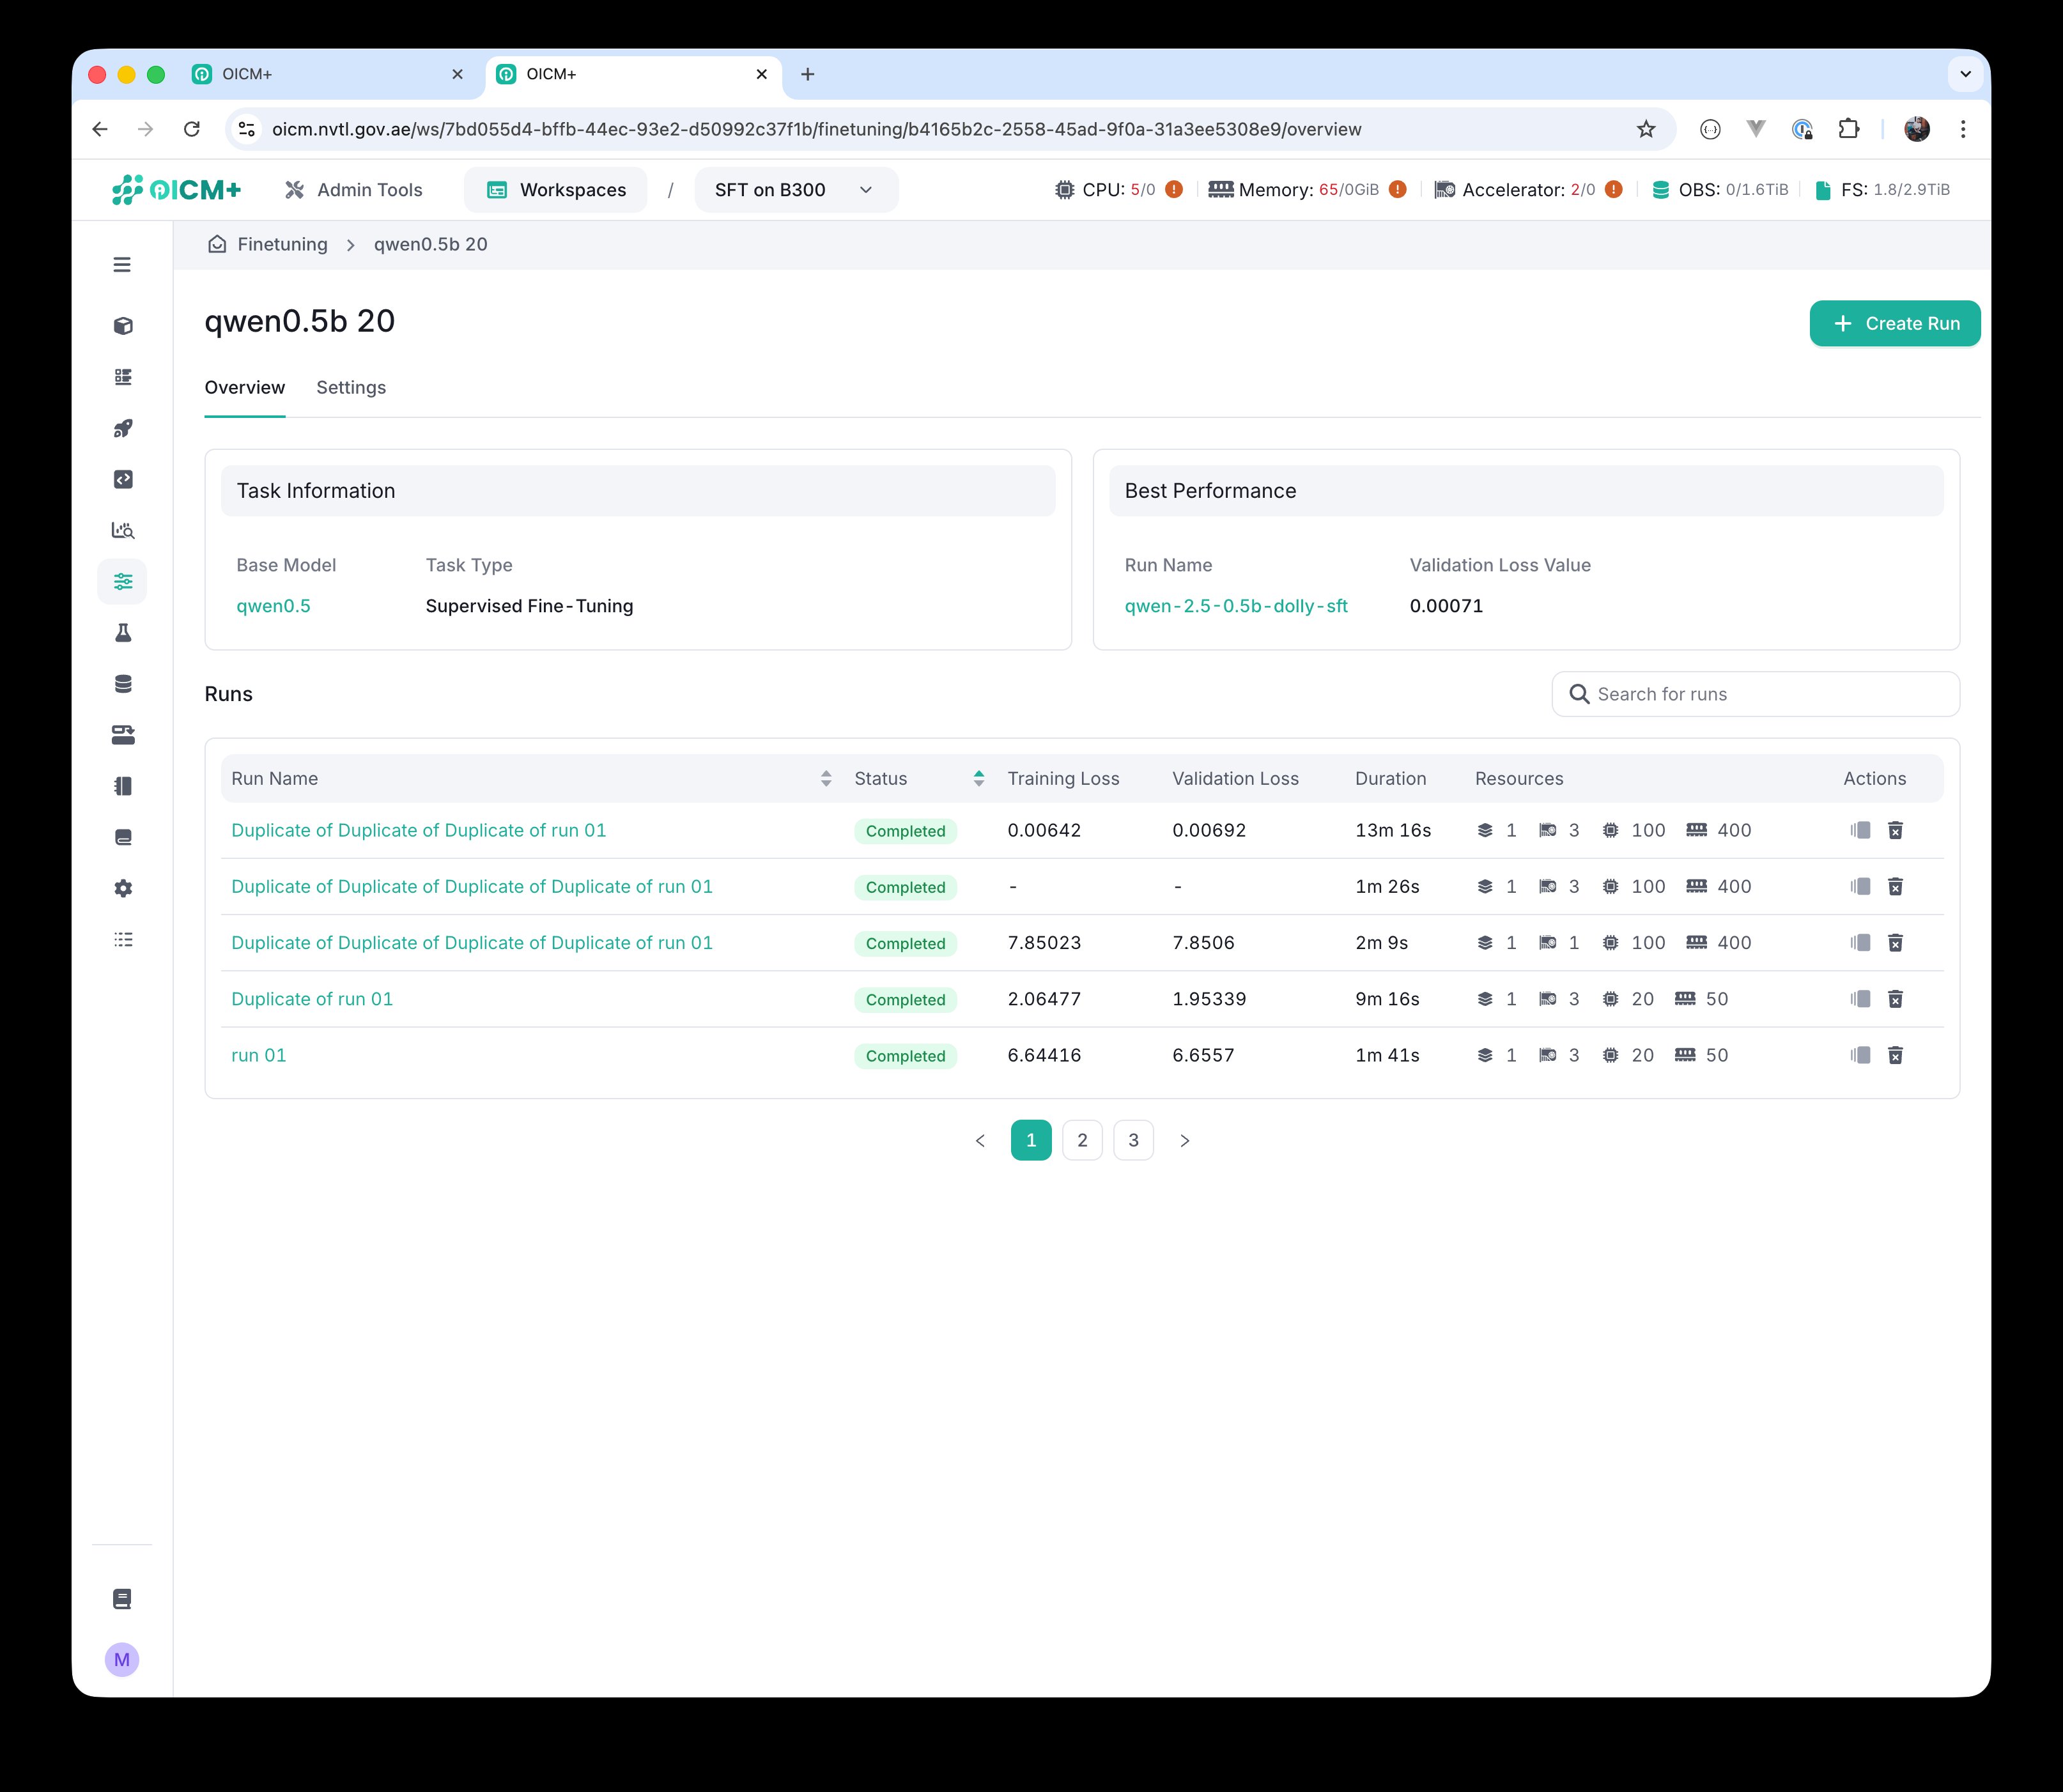Open the rocket deployments icon in sidebar
Image resolution: width=2063 pixels, height=1792 pixels.
pos(123,428)
